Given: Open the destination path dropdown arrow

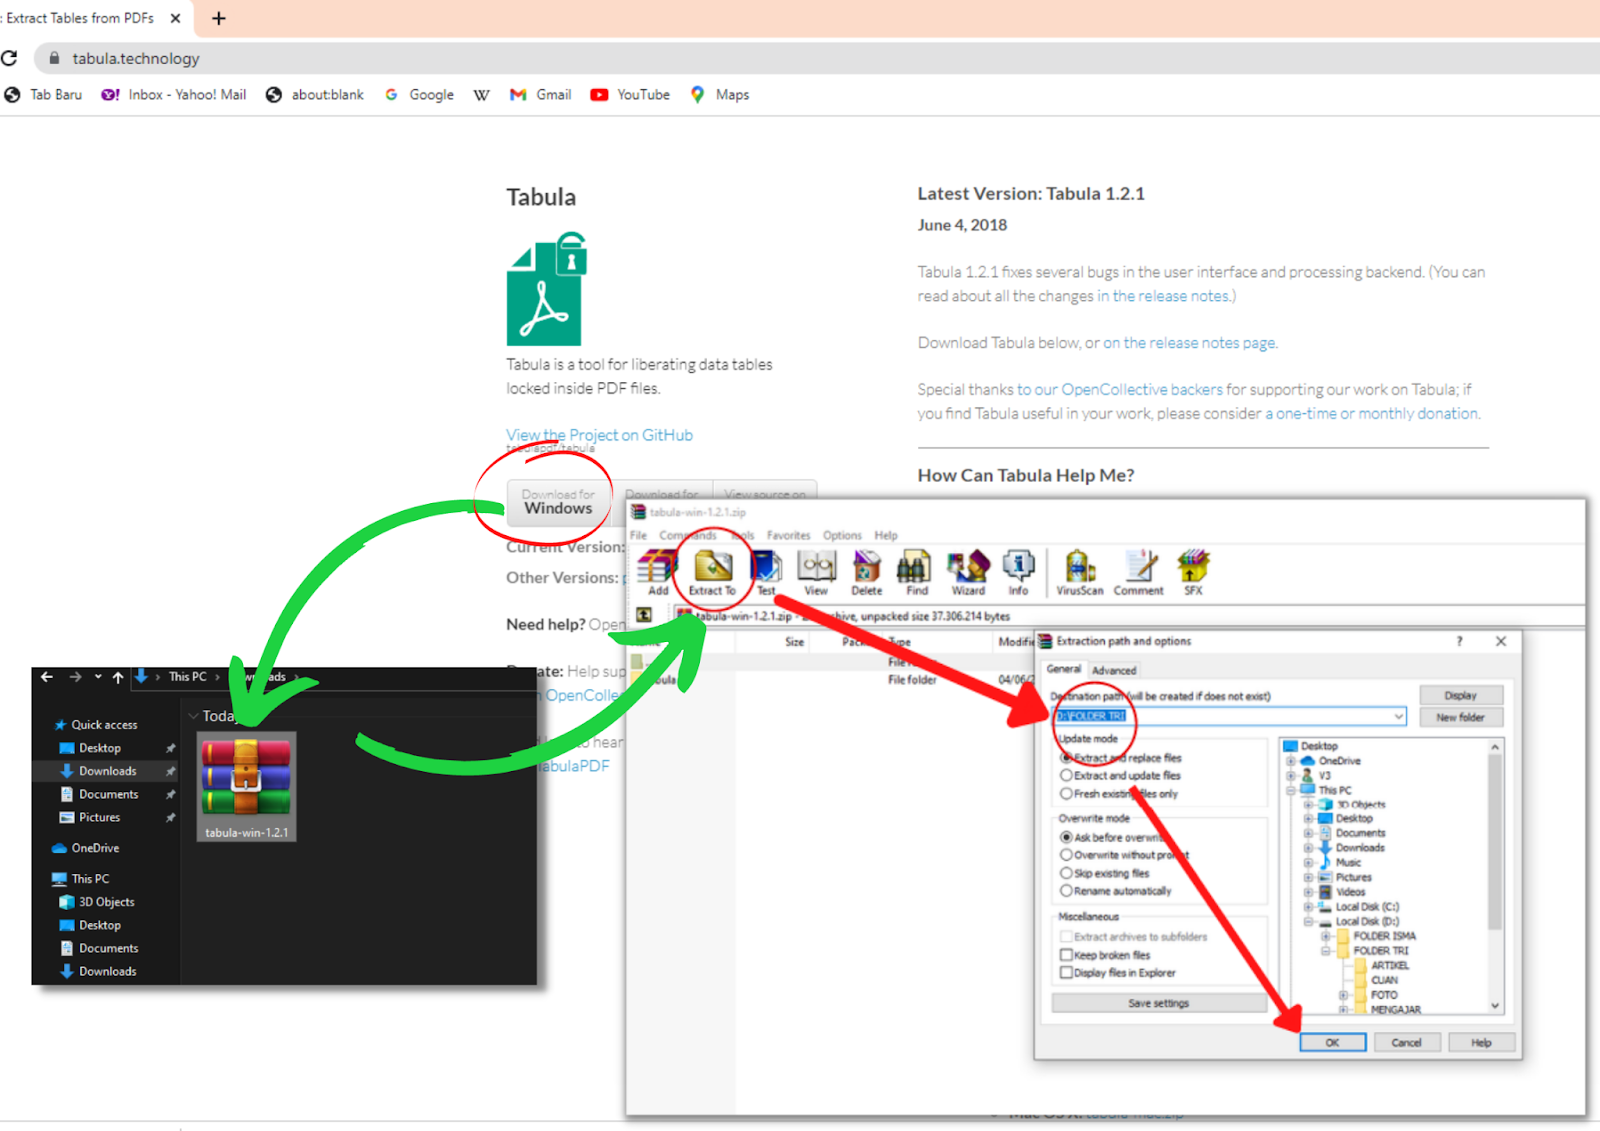Looking at the screenshot, I should coord(1398,716).
